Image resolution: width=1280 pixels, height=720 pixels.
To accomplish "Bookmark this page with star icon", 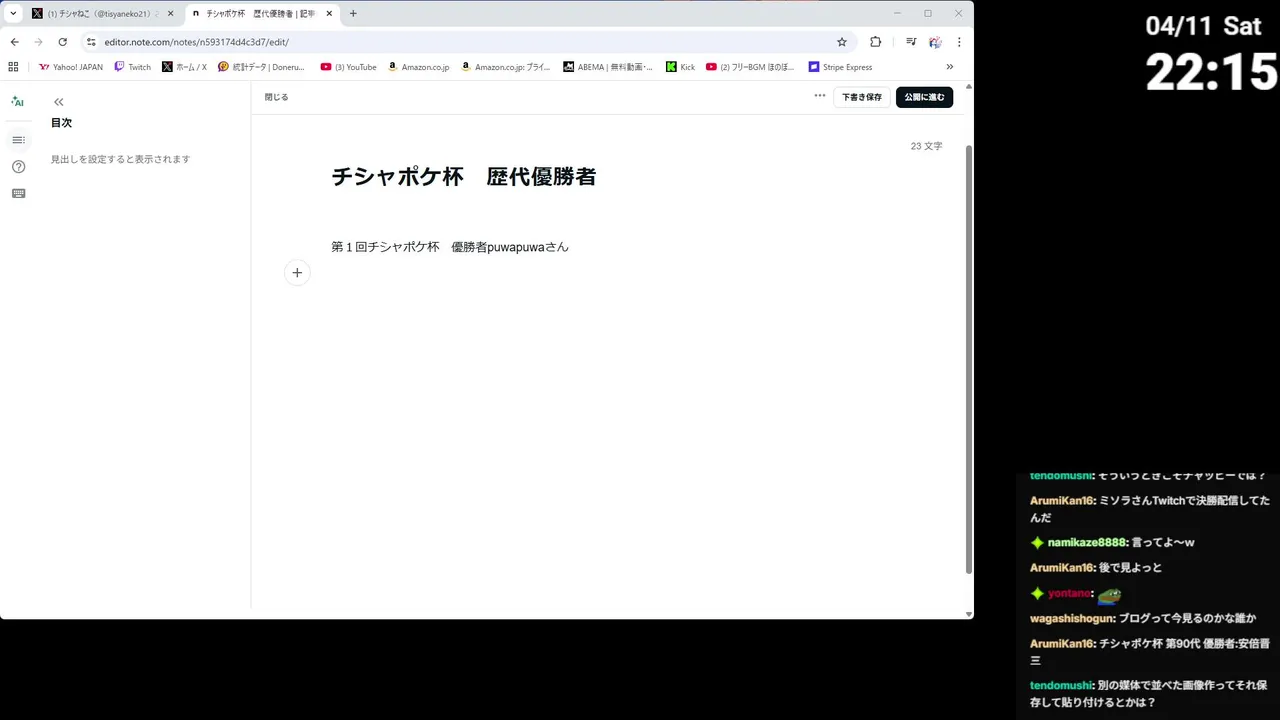I will pos(842,42).
